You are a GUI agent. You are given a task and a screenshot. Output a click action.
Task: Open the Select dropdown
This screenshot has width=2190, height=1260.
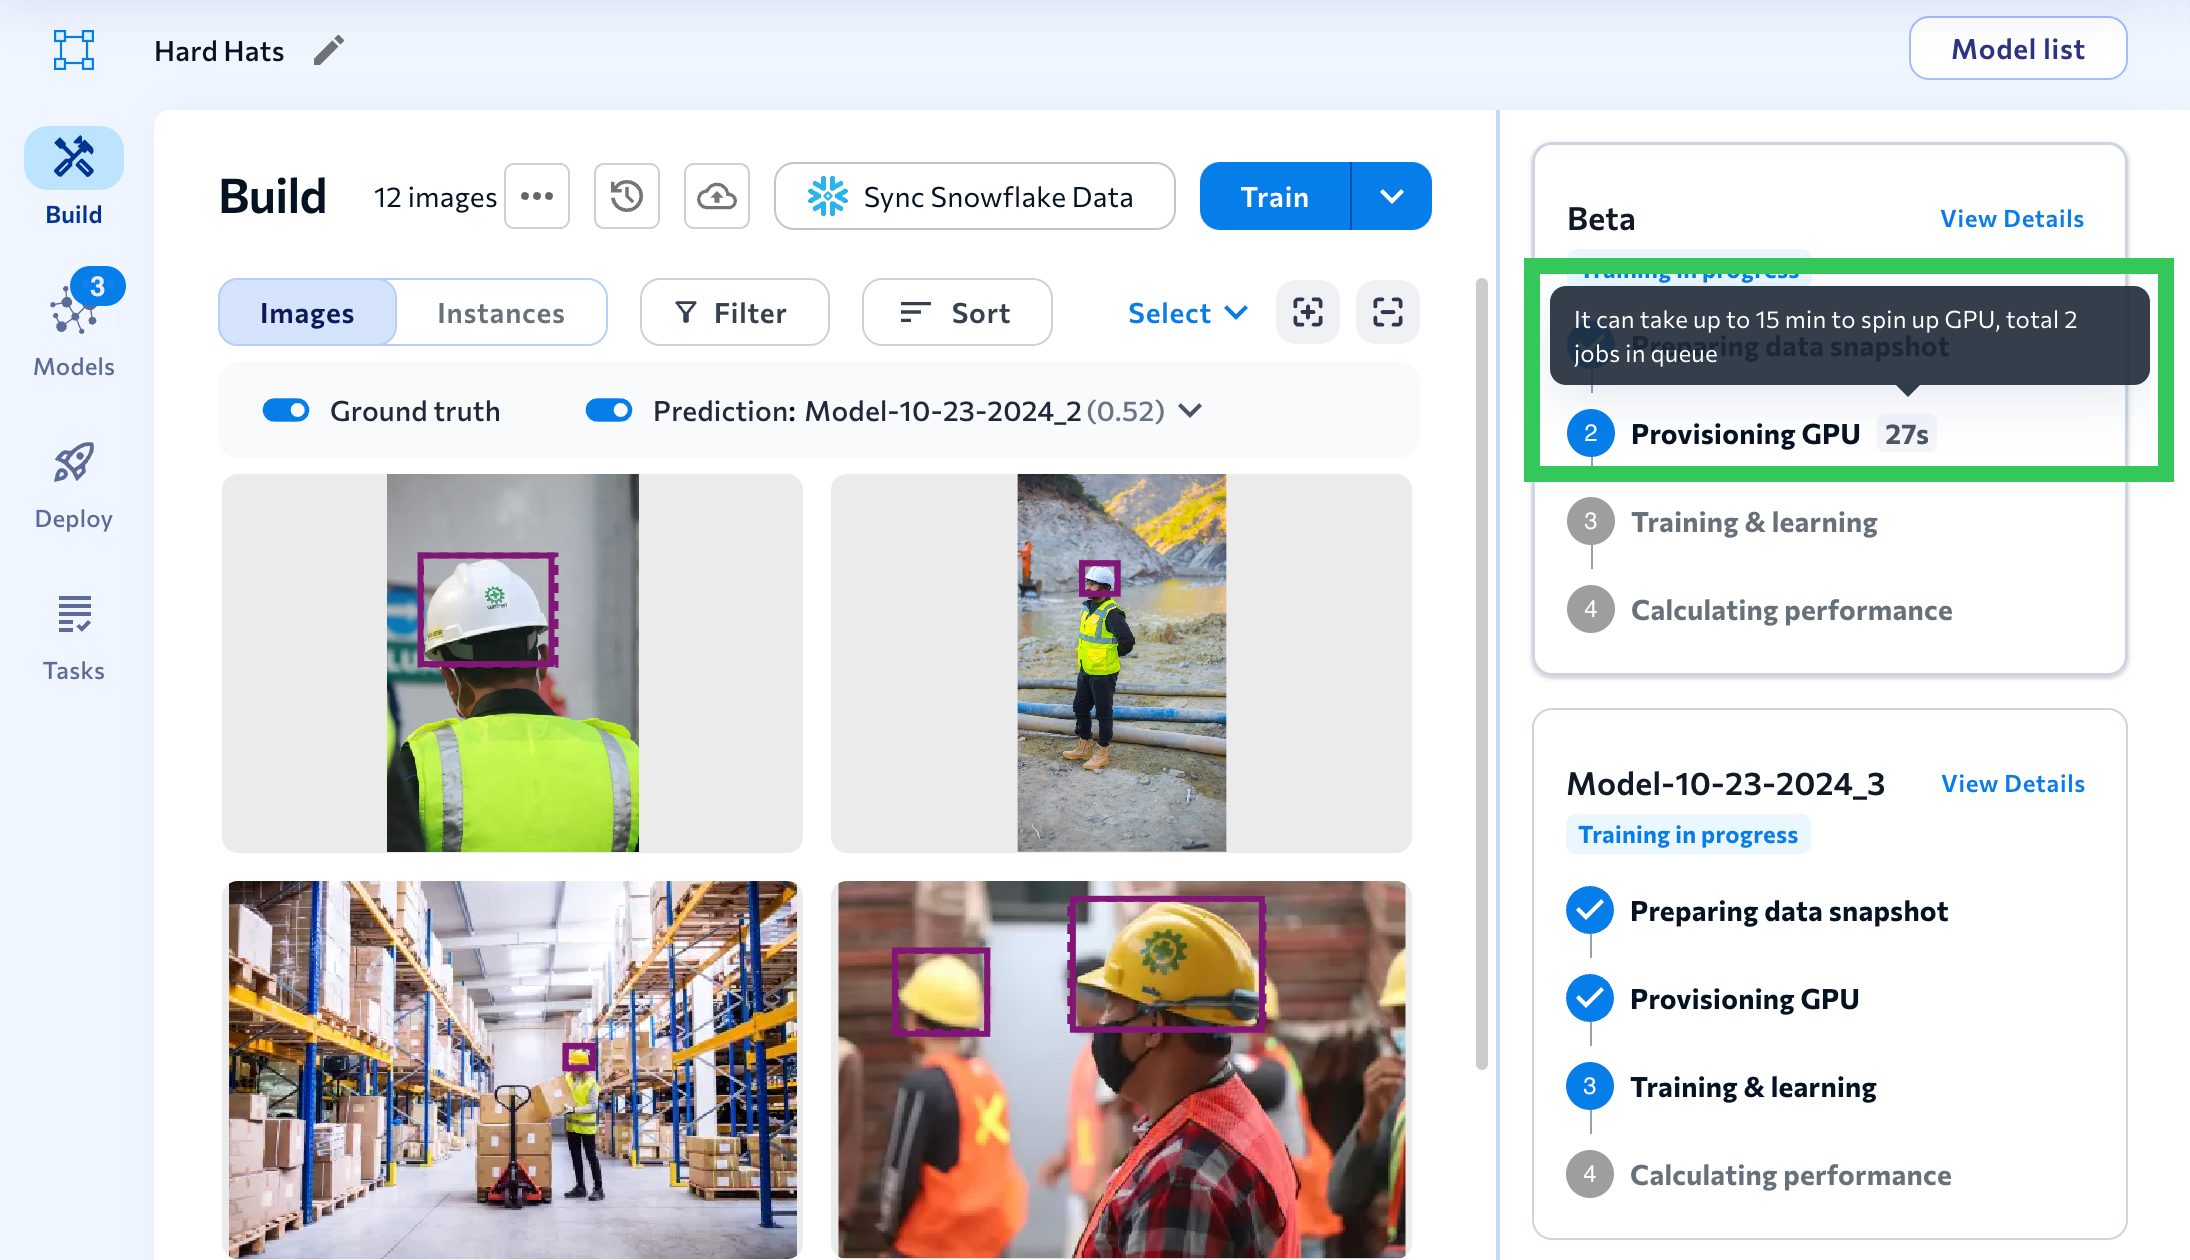(x=1187, y=313)
